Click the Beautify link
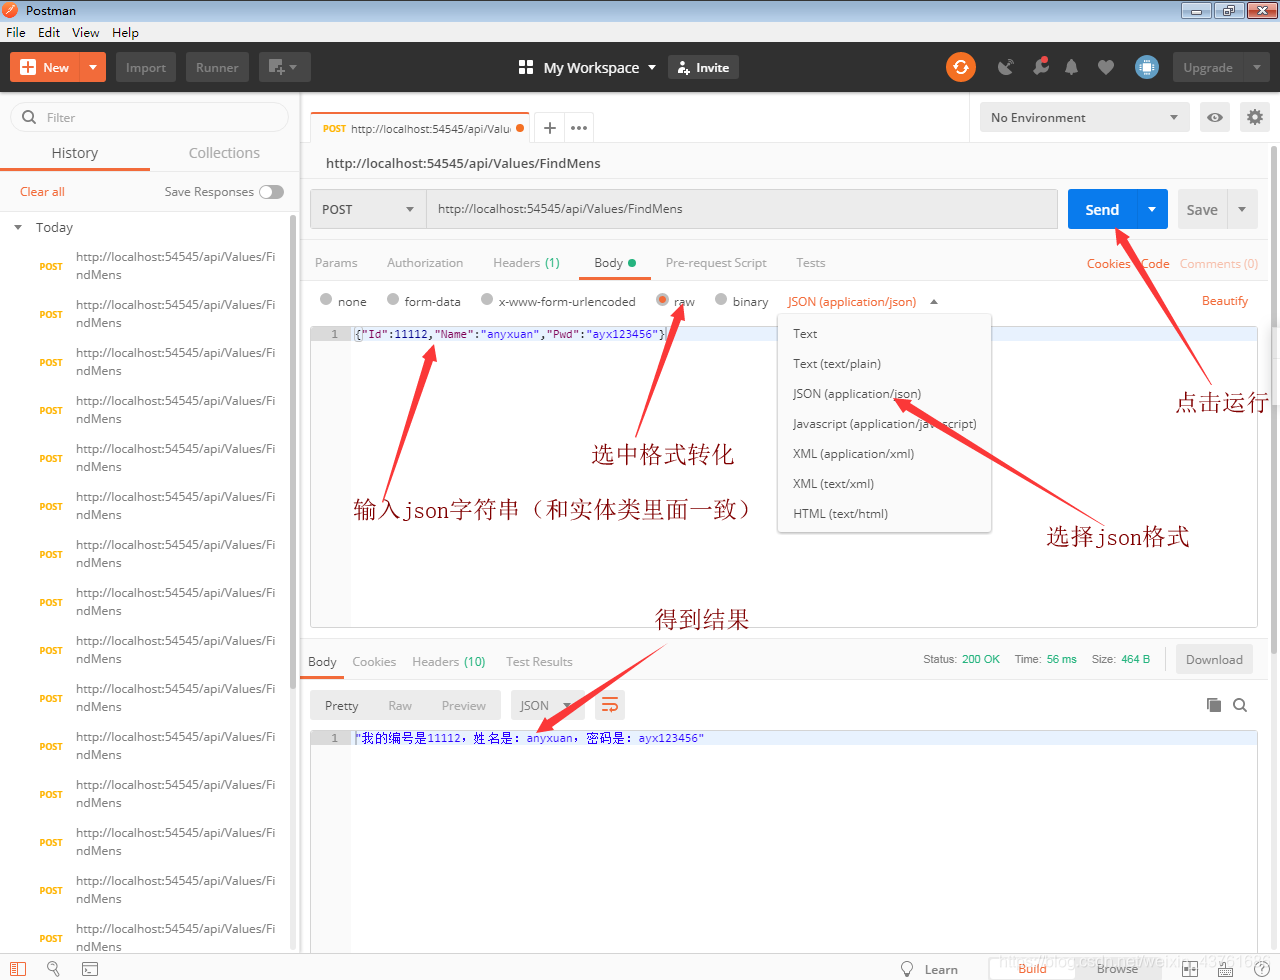Screen dimensions: 1280x980 pyautogui.click(x=1225, y=301)
